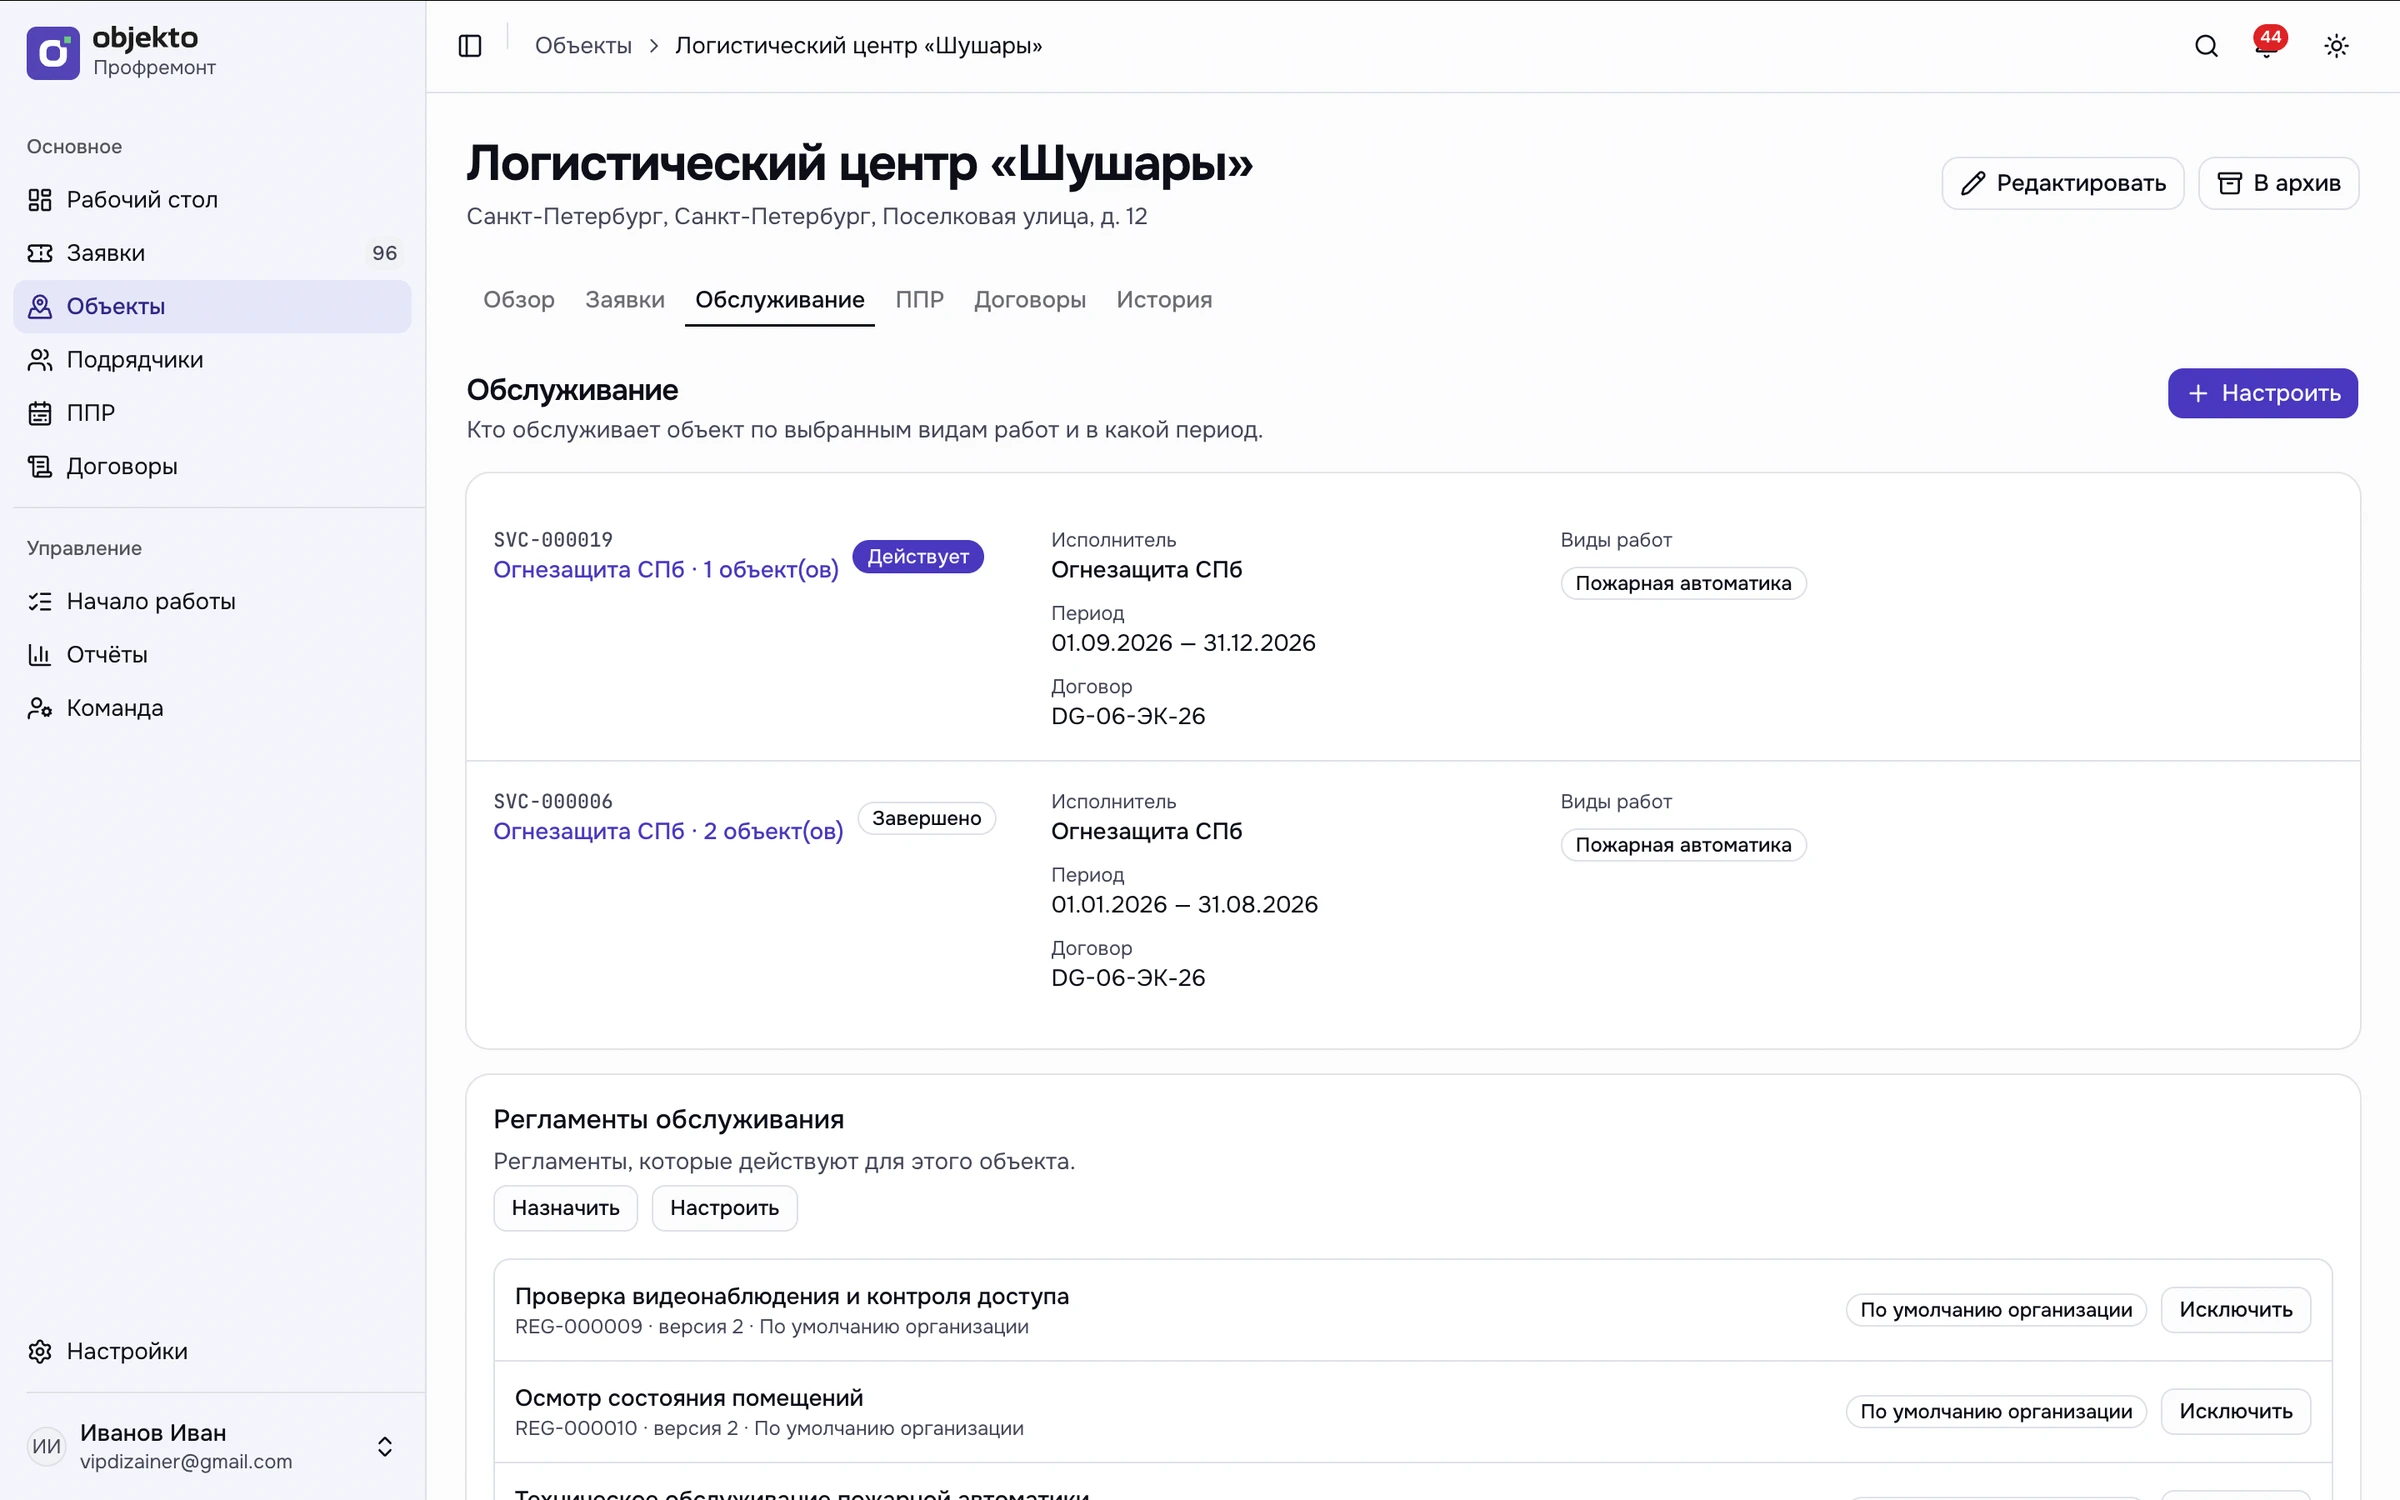Switch to the ППР tab
Viewport: 2400px width, 1500px height.
coord(919,300)
